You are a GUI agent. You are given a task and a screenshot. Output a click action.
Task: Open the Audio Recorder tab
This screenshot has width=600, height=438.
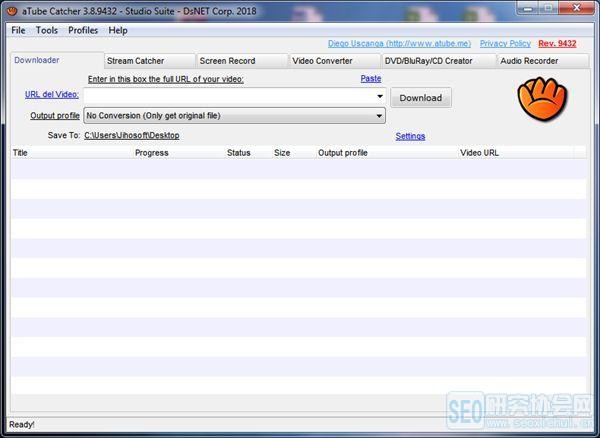coord(543,61)
